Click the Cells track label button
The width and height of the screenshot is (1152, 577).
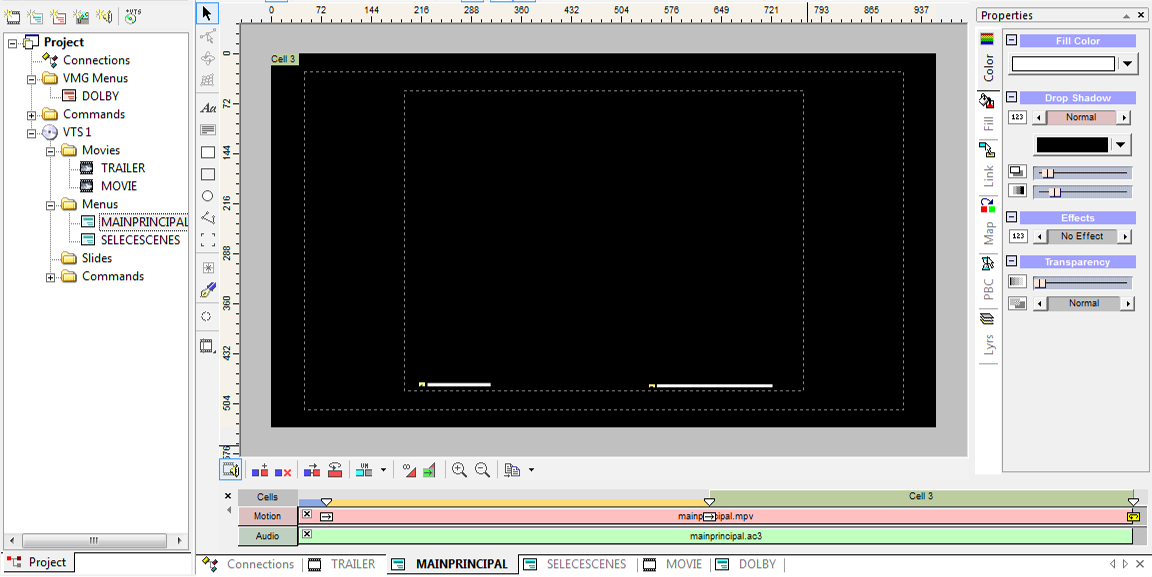[x=267, y=497]
